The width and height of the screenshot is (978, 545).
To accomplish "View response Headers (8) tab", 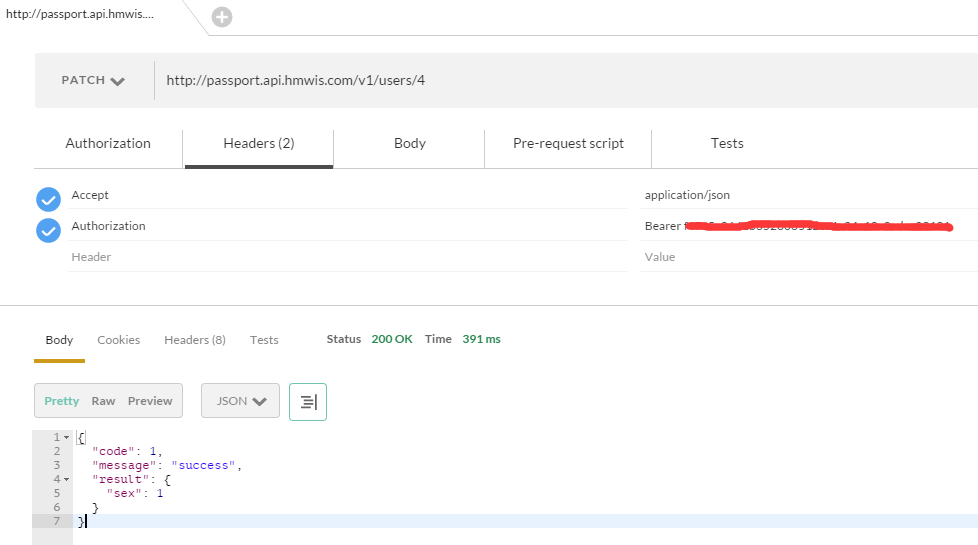I will [x=195, y=340].
